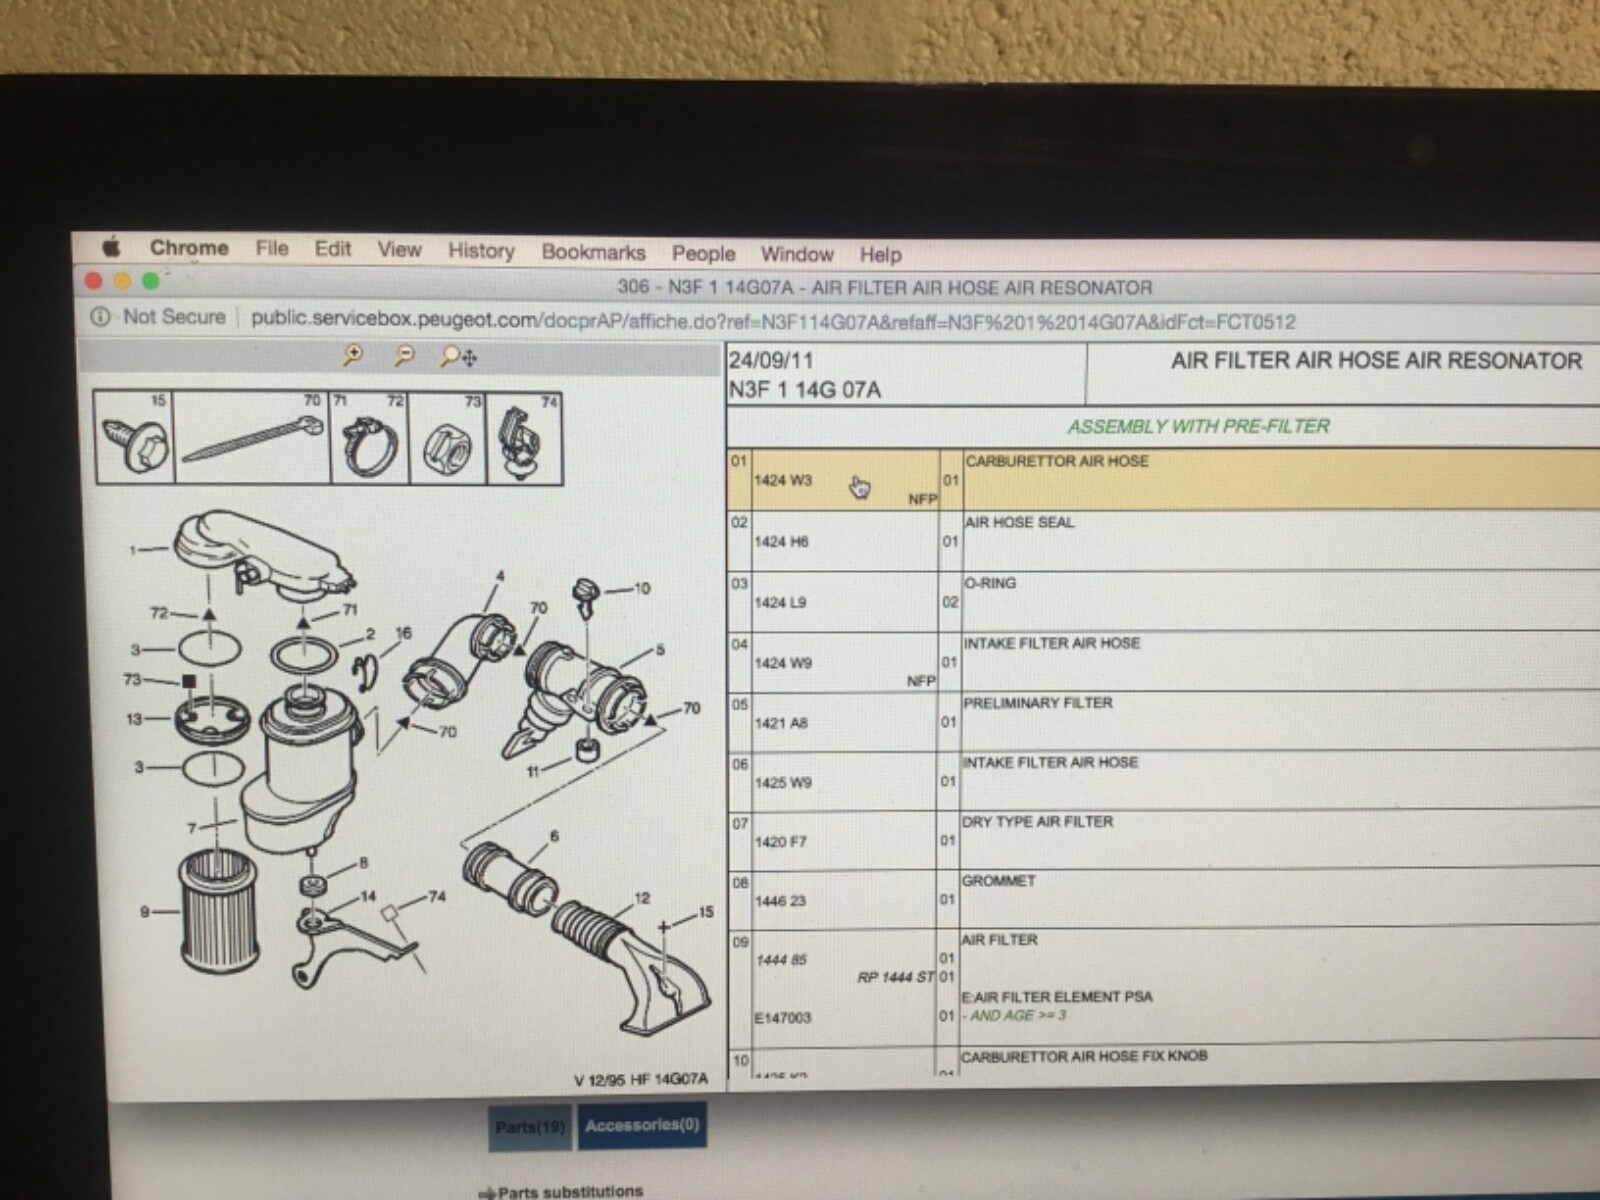This screenshot has width=1600, height=1200.
Task: Zoom in on the diagram with magnifier plus
Action: (x=352, y=354)
